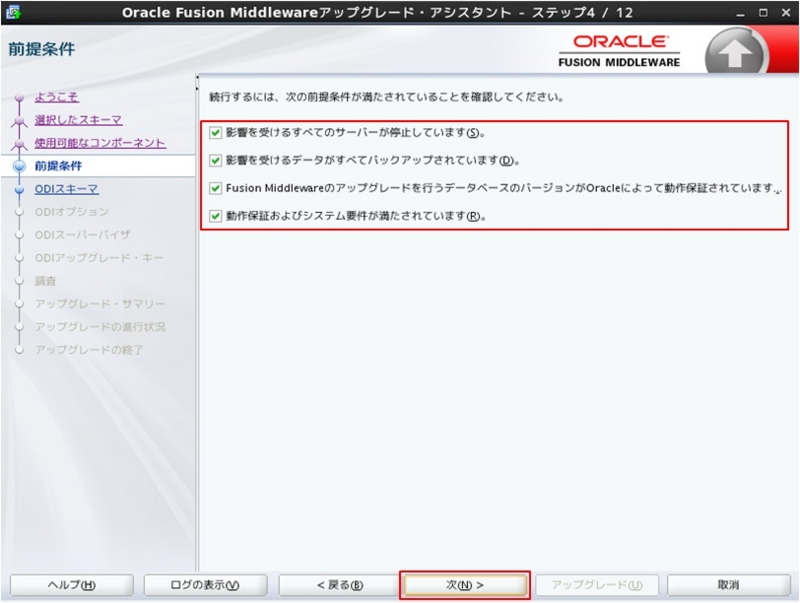
Task: Click the ODIスキーマ step bullet icon
Action: point(19,189)
